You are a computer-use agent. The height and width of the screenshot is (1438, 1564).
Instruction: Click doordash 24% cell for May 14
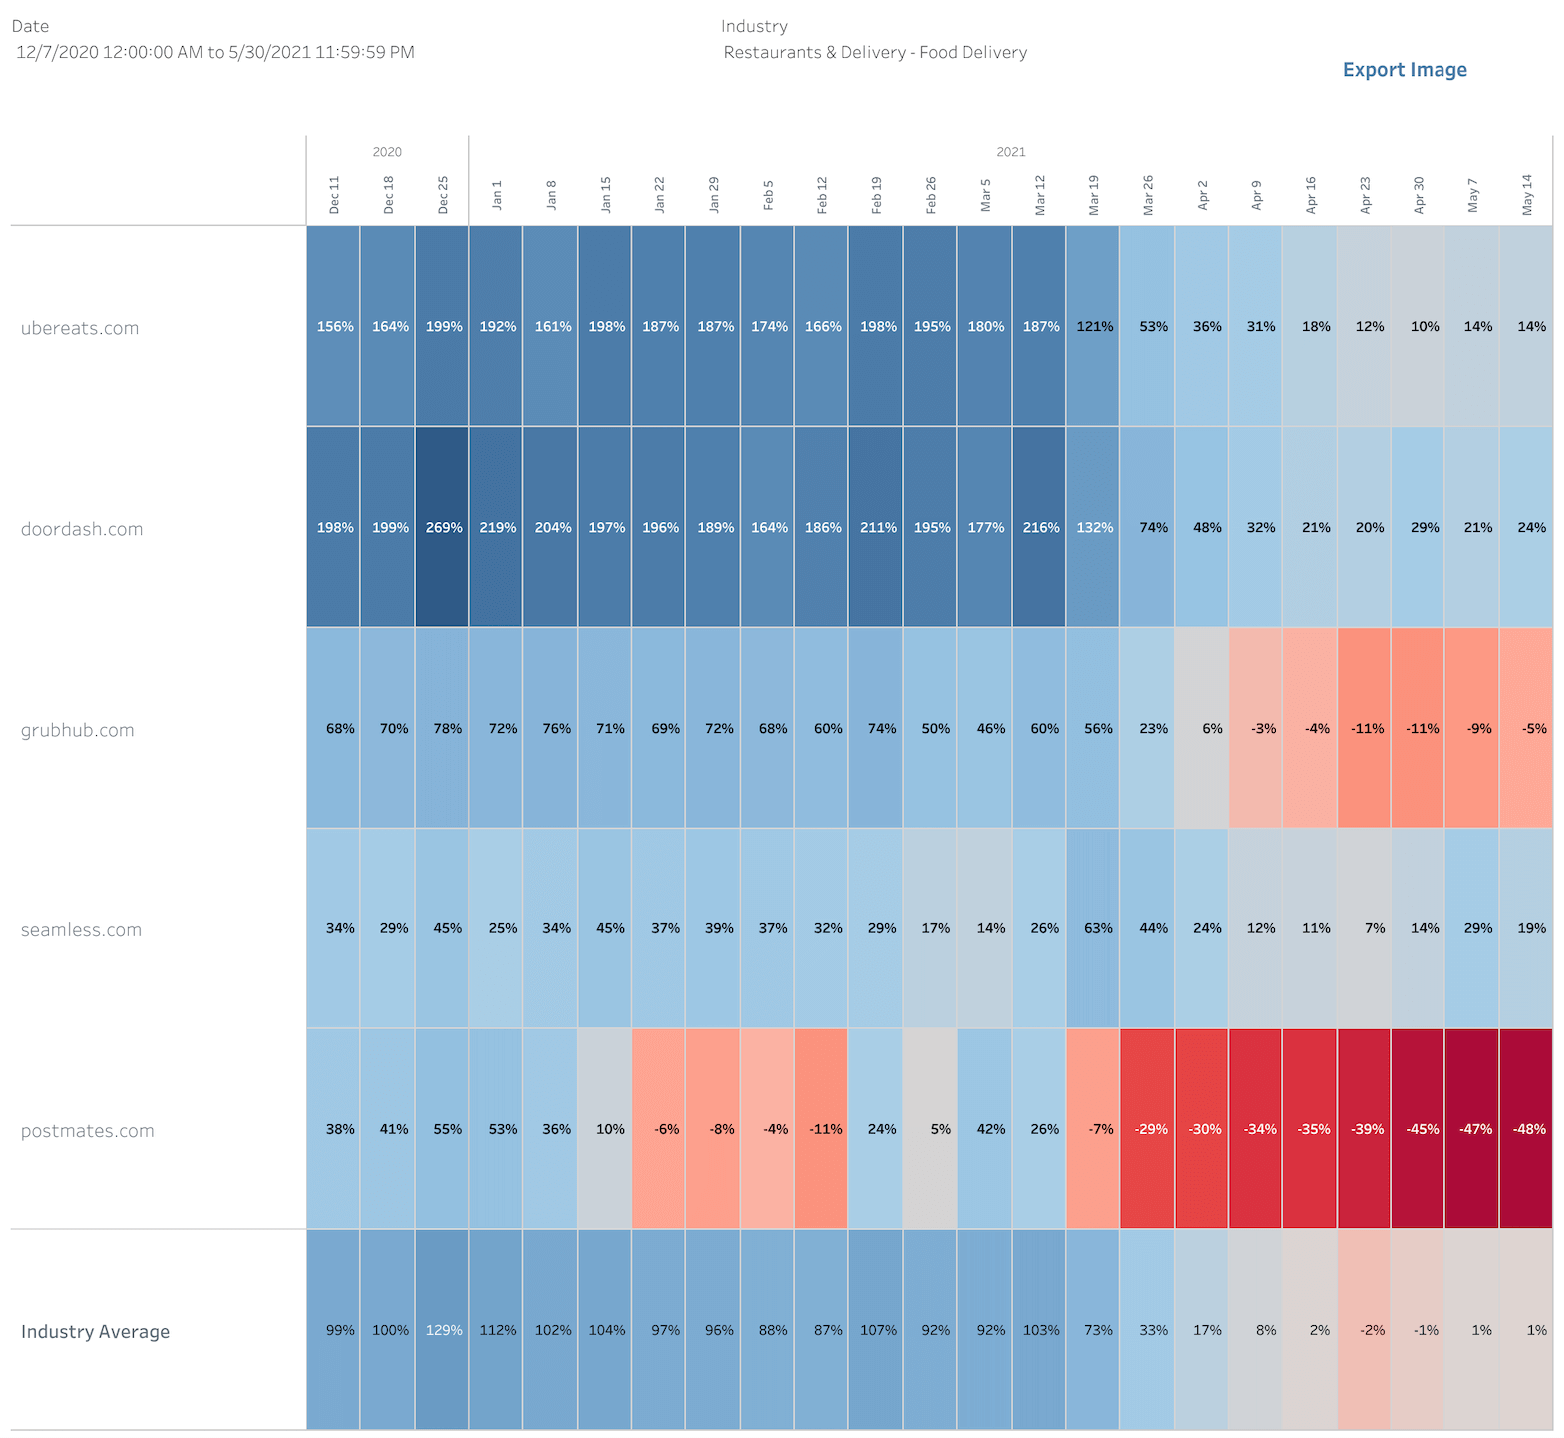click(x=1527, y=527)
